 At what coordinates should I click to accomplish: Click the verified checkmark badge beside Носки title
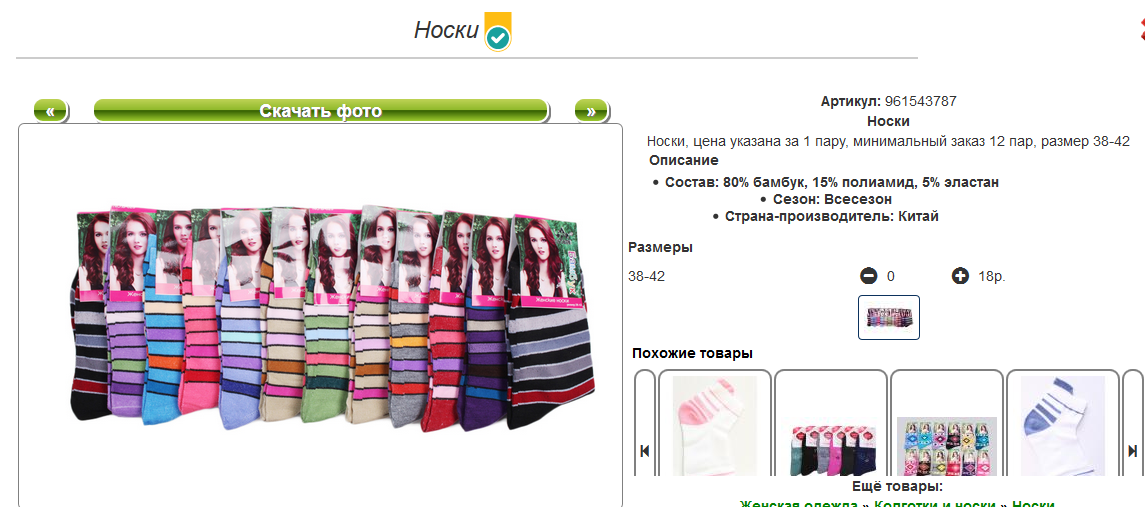[x=498, y=31]
